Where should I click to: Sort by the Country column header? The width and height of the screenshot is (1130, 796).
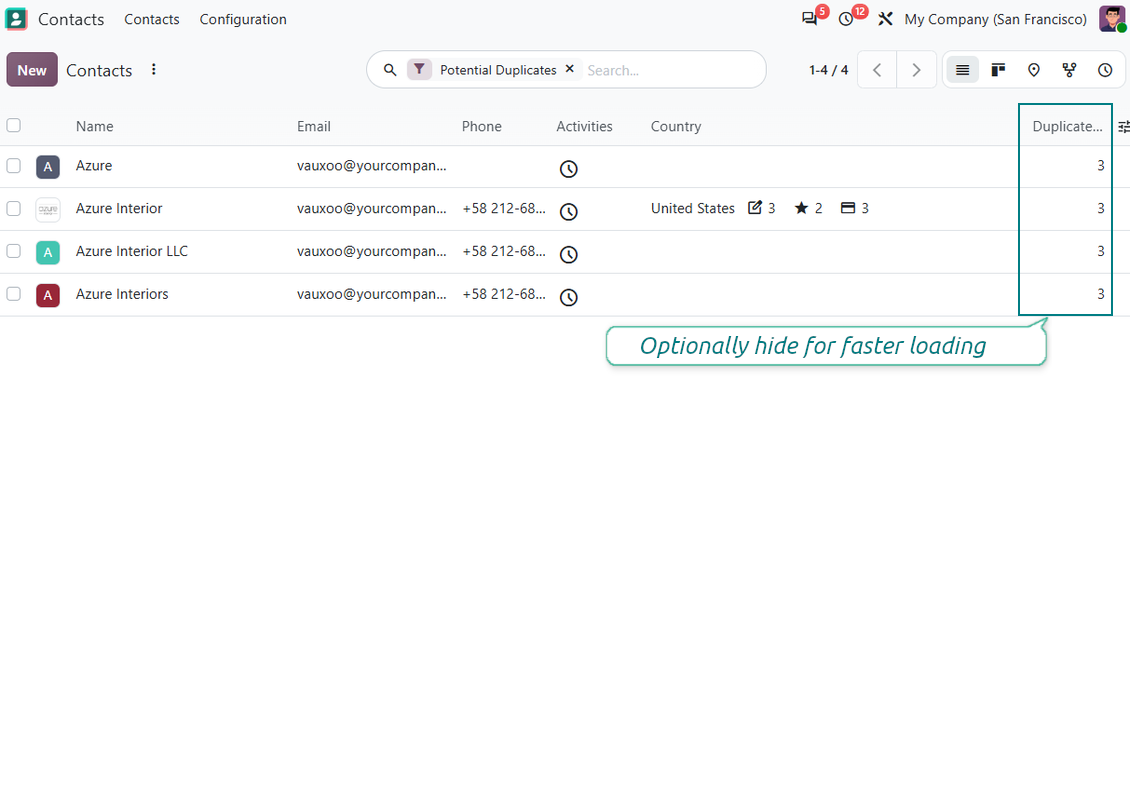click(x=675, y=126)
